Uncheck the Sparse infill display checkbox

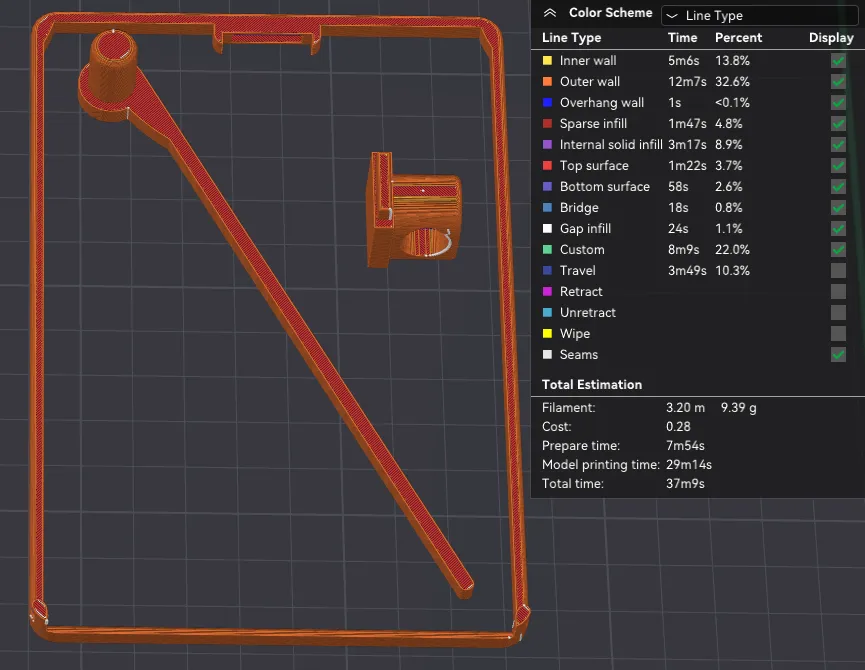coord(838,124)
